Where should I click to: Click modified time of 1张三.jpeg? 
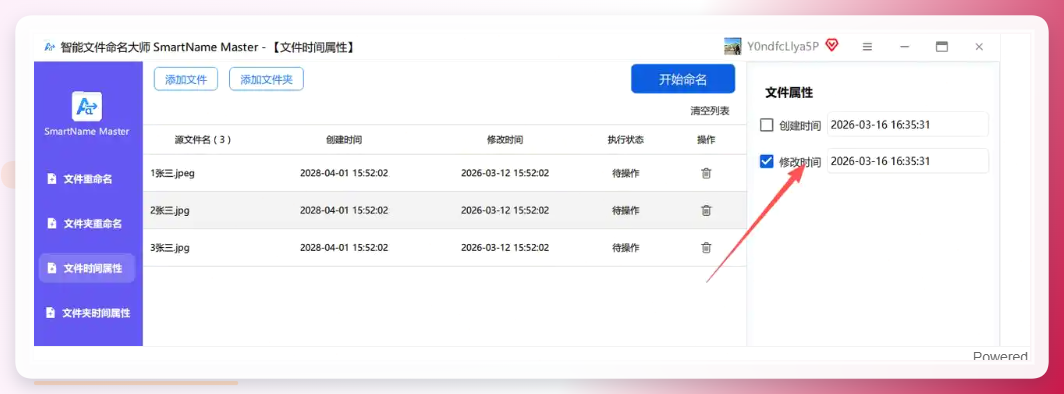click(x=505, y=173)
